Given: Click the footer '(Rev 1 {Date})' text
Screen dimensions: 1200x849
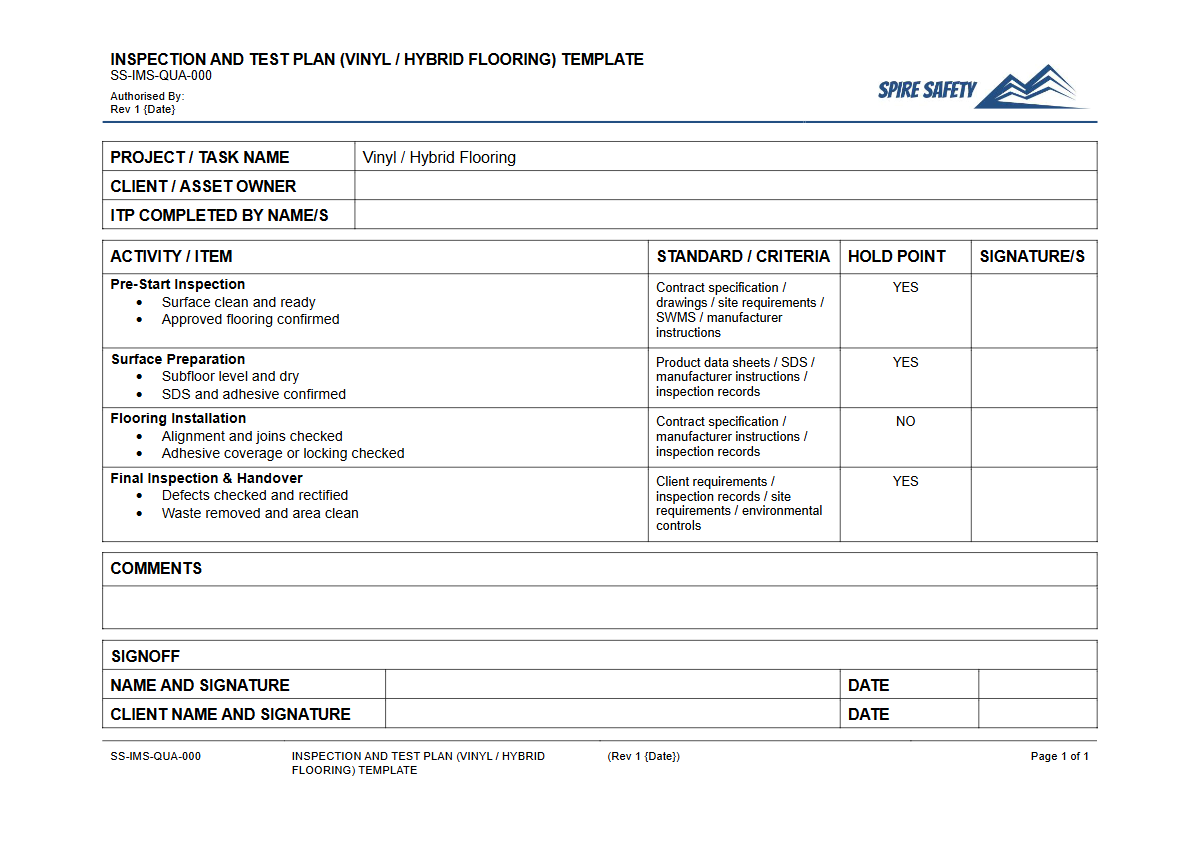Looking at the screenshot, I should (x=643, y=756).
